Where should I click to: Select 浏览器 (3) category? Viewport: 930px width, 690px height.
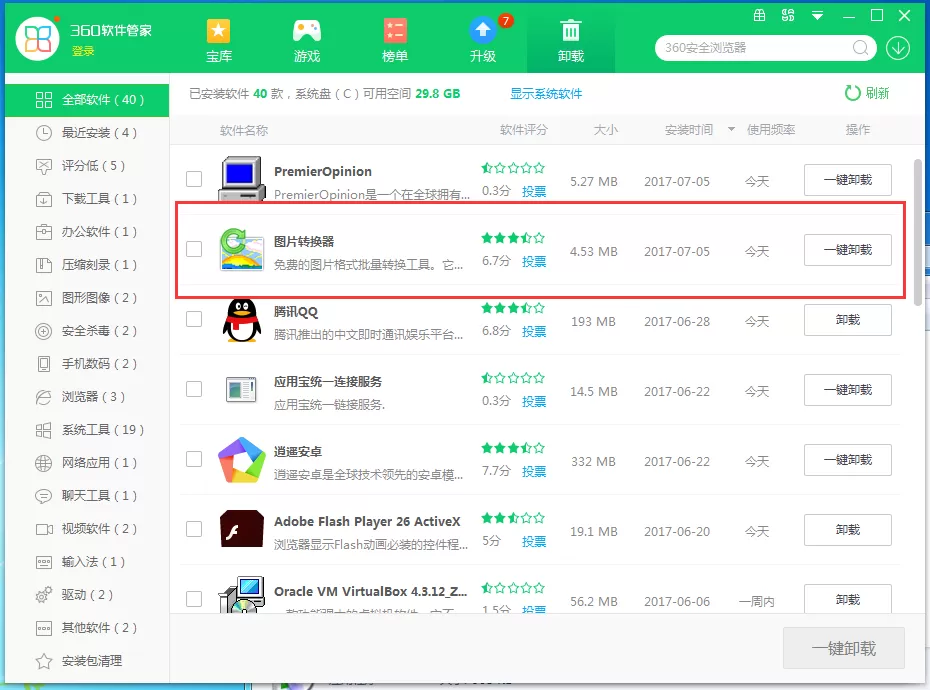pos(87,397)
